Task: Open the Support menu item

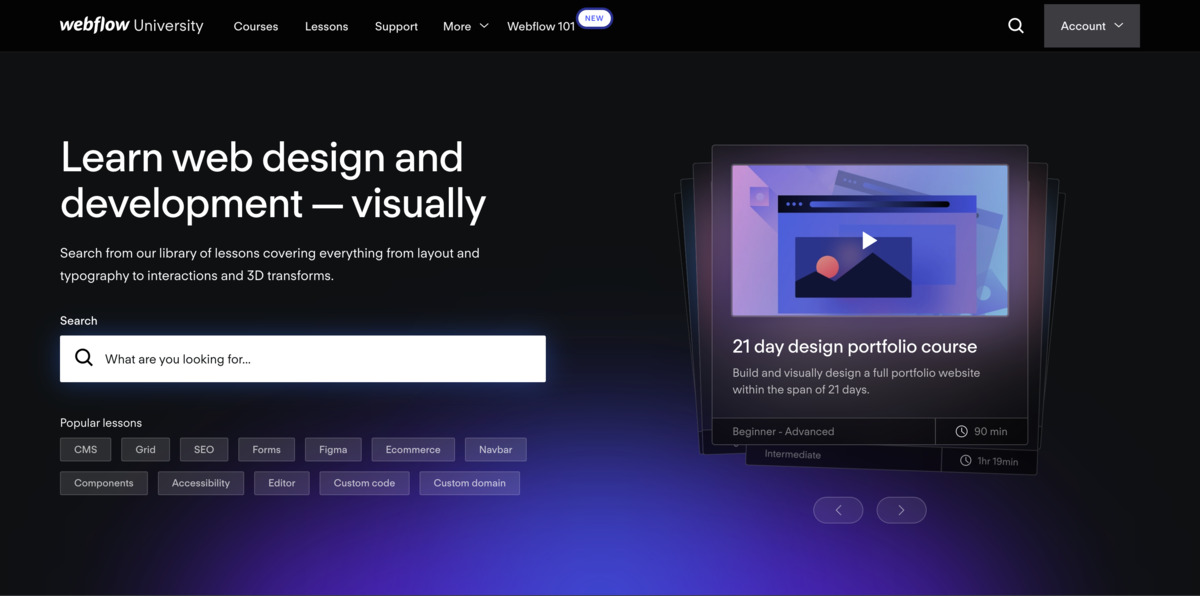Action: (x=396, y=26)
